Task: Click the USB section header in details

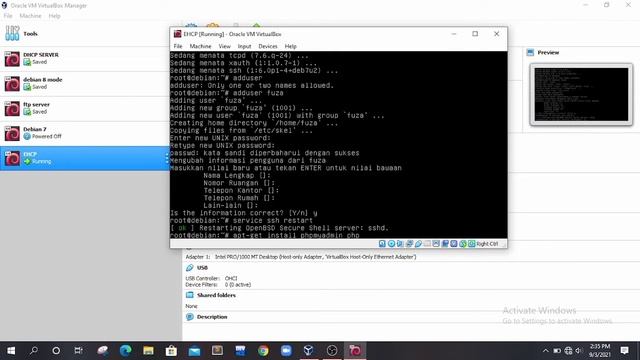Action: pyautogui.click(x=202, y=268)
